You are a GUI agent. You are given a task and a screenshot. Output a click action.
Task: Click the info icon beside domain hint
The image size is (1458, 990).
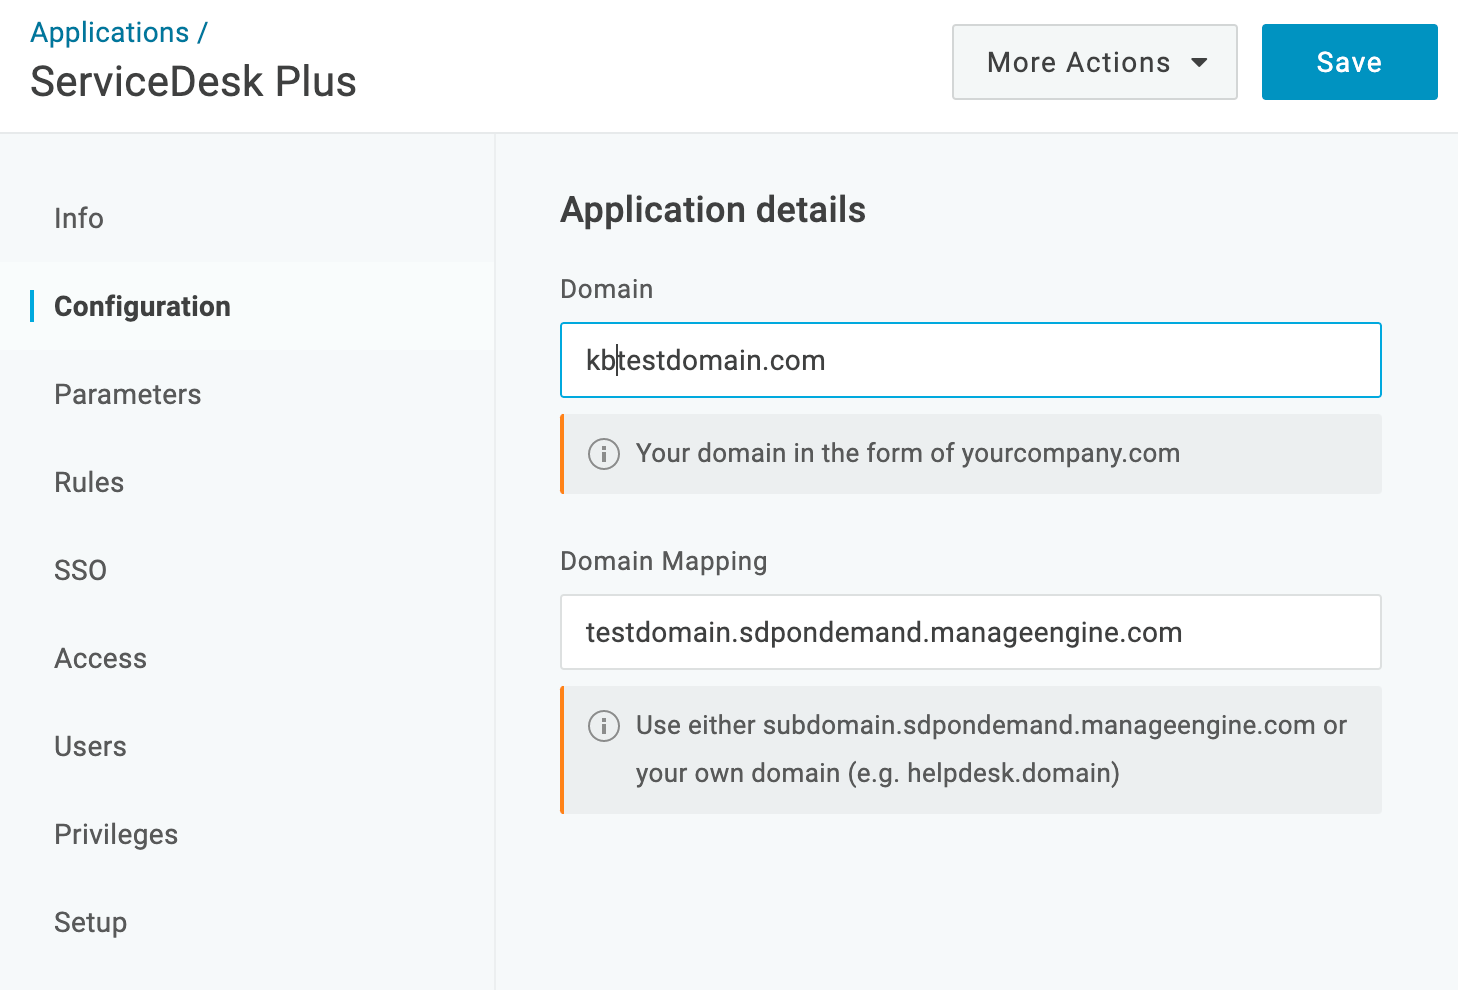(603, 454)
